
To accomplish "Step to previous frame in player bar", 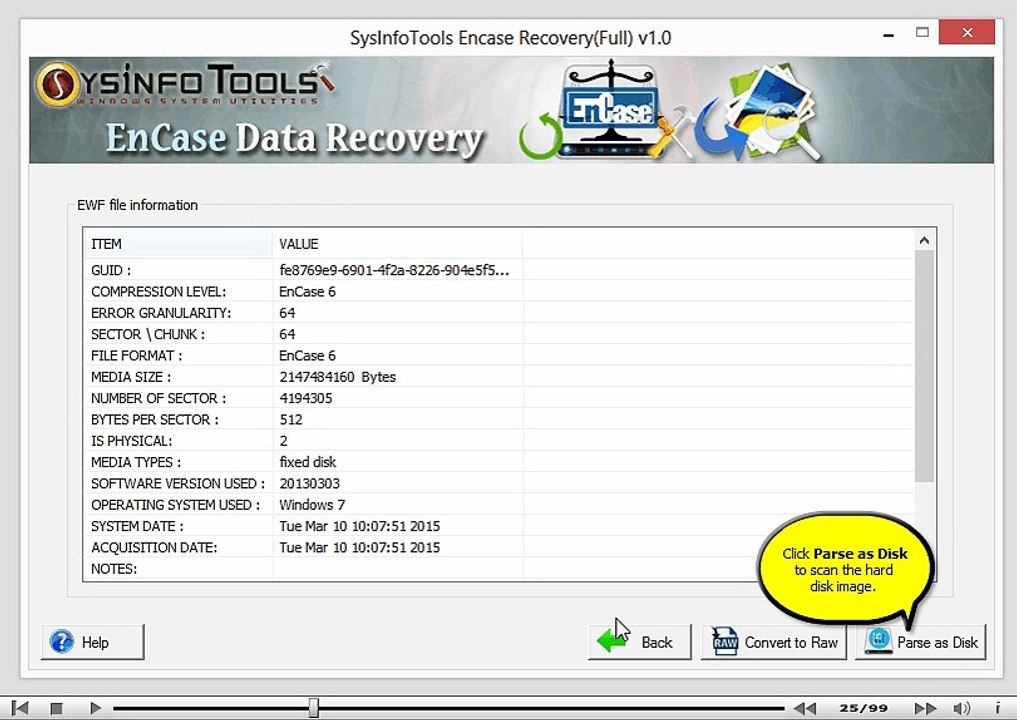I will [x=805, y=708].
